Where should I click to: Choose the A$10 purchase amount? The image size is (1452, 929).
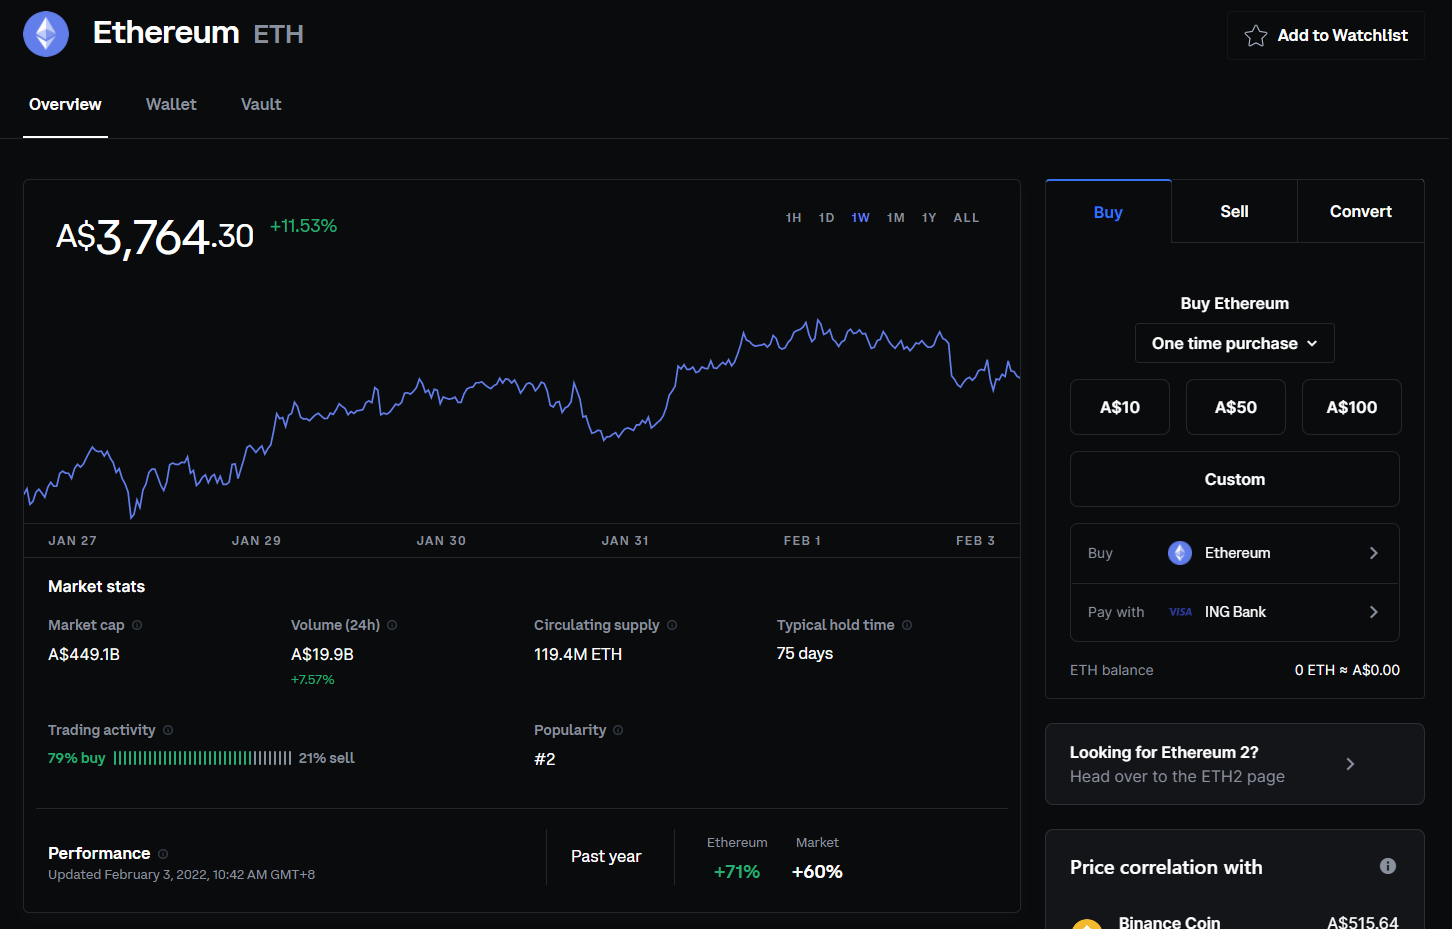pyautogui.click(x=1120, y=407)
